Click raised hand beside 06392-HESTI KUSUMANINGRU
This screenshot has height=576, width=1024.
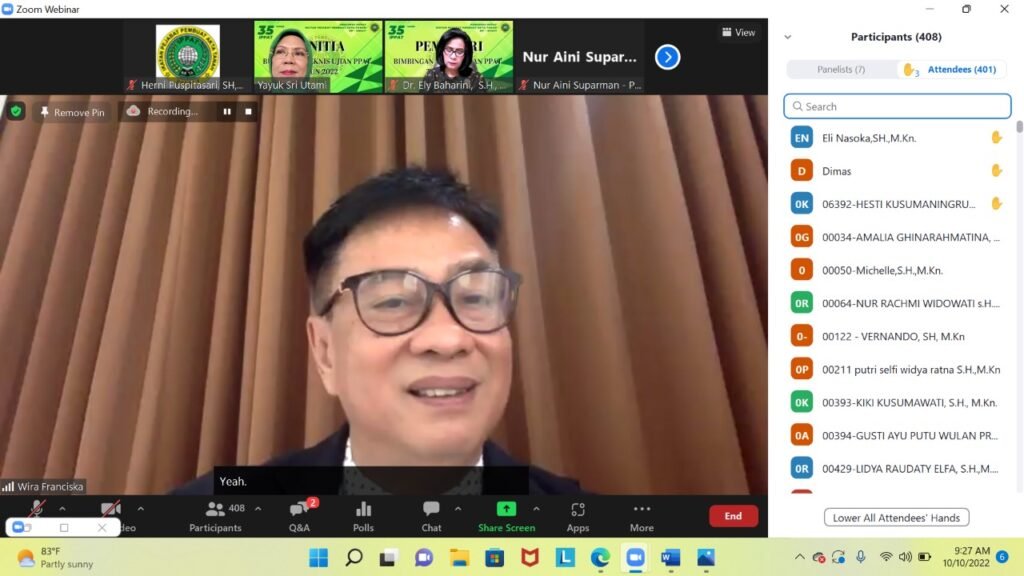click(997, 204)
